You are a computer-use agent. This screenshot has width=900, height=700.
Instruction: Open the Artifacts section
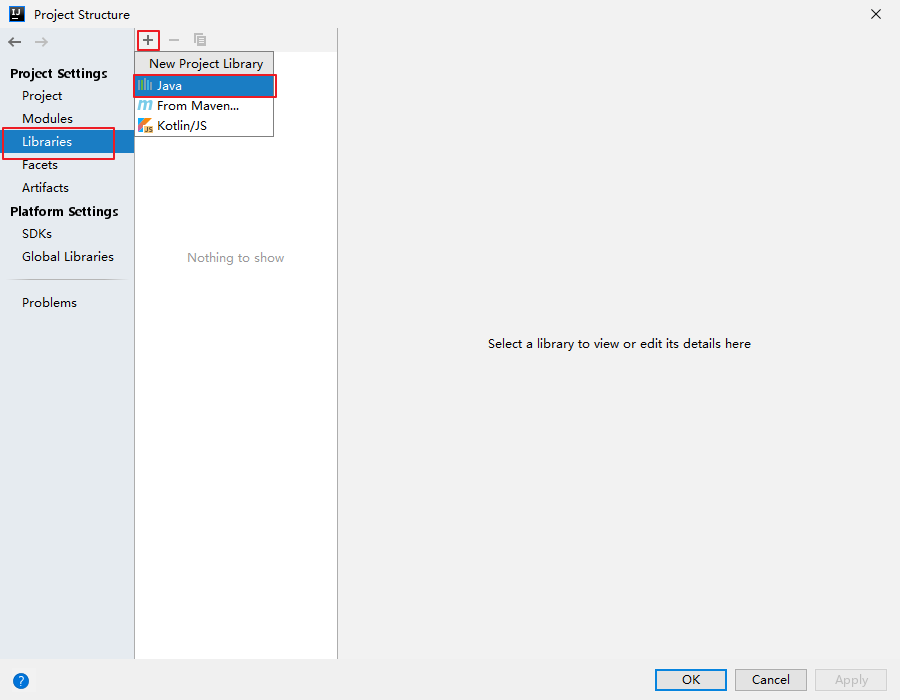45,188
